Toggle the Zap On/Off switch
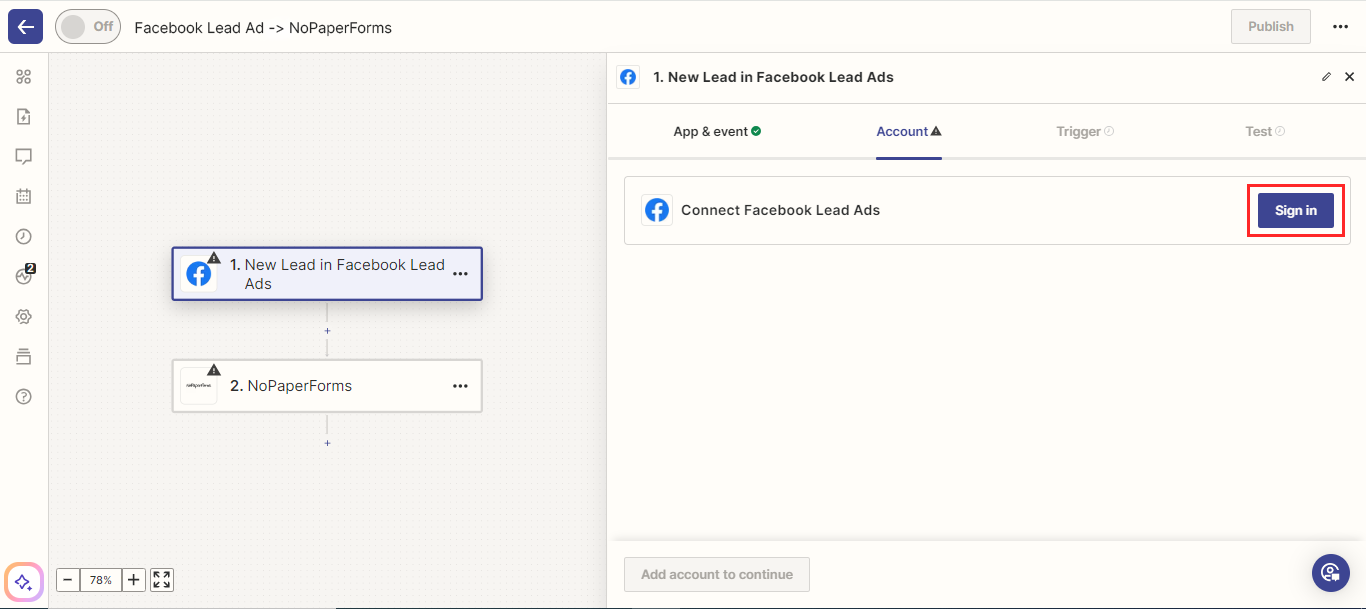 point(88,26)
